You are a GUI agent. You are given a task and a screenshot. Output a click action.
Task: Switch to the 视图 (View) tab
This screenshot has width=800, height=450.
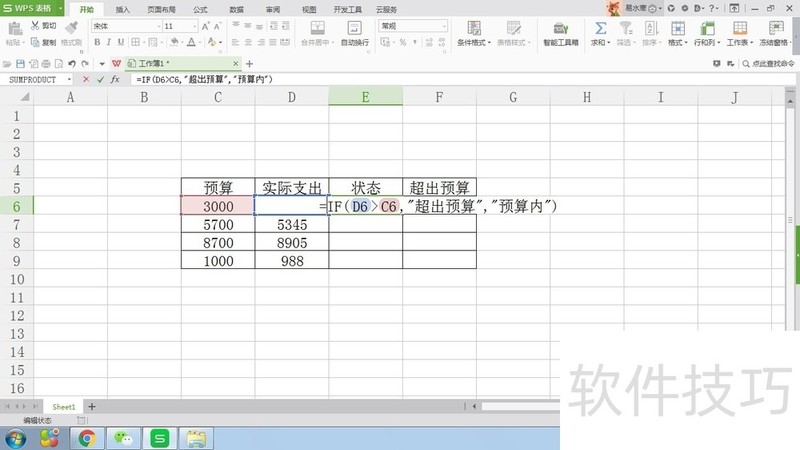309,10
